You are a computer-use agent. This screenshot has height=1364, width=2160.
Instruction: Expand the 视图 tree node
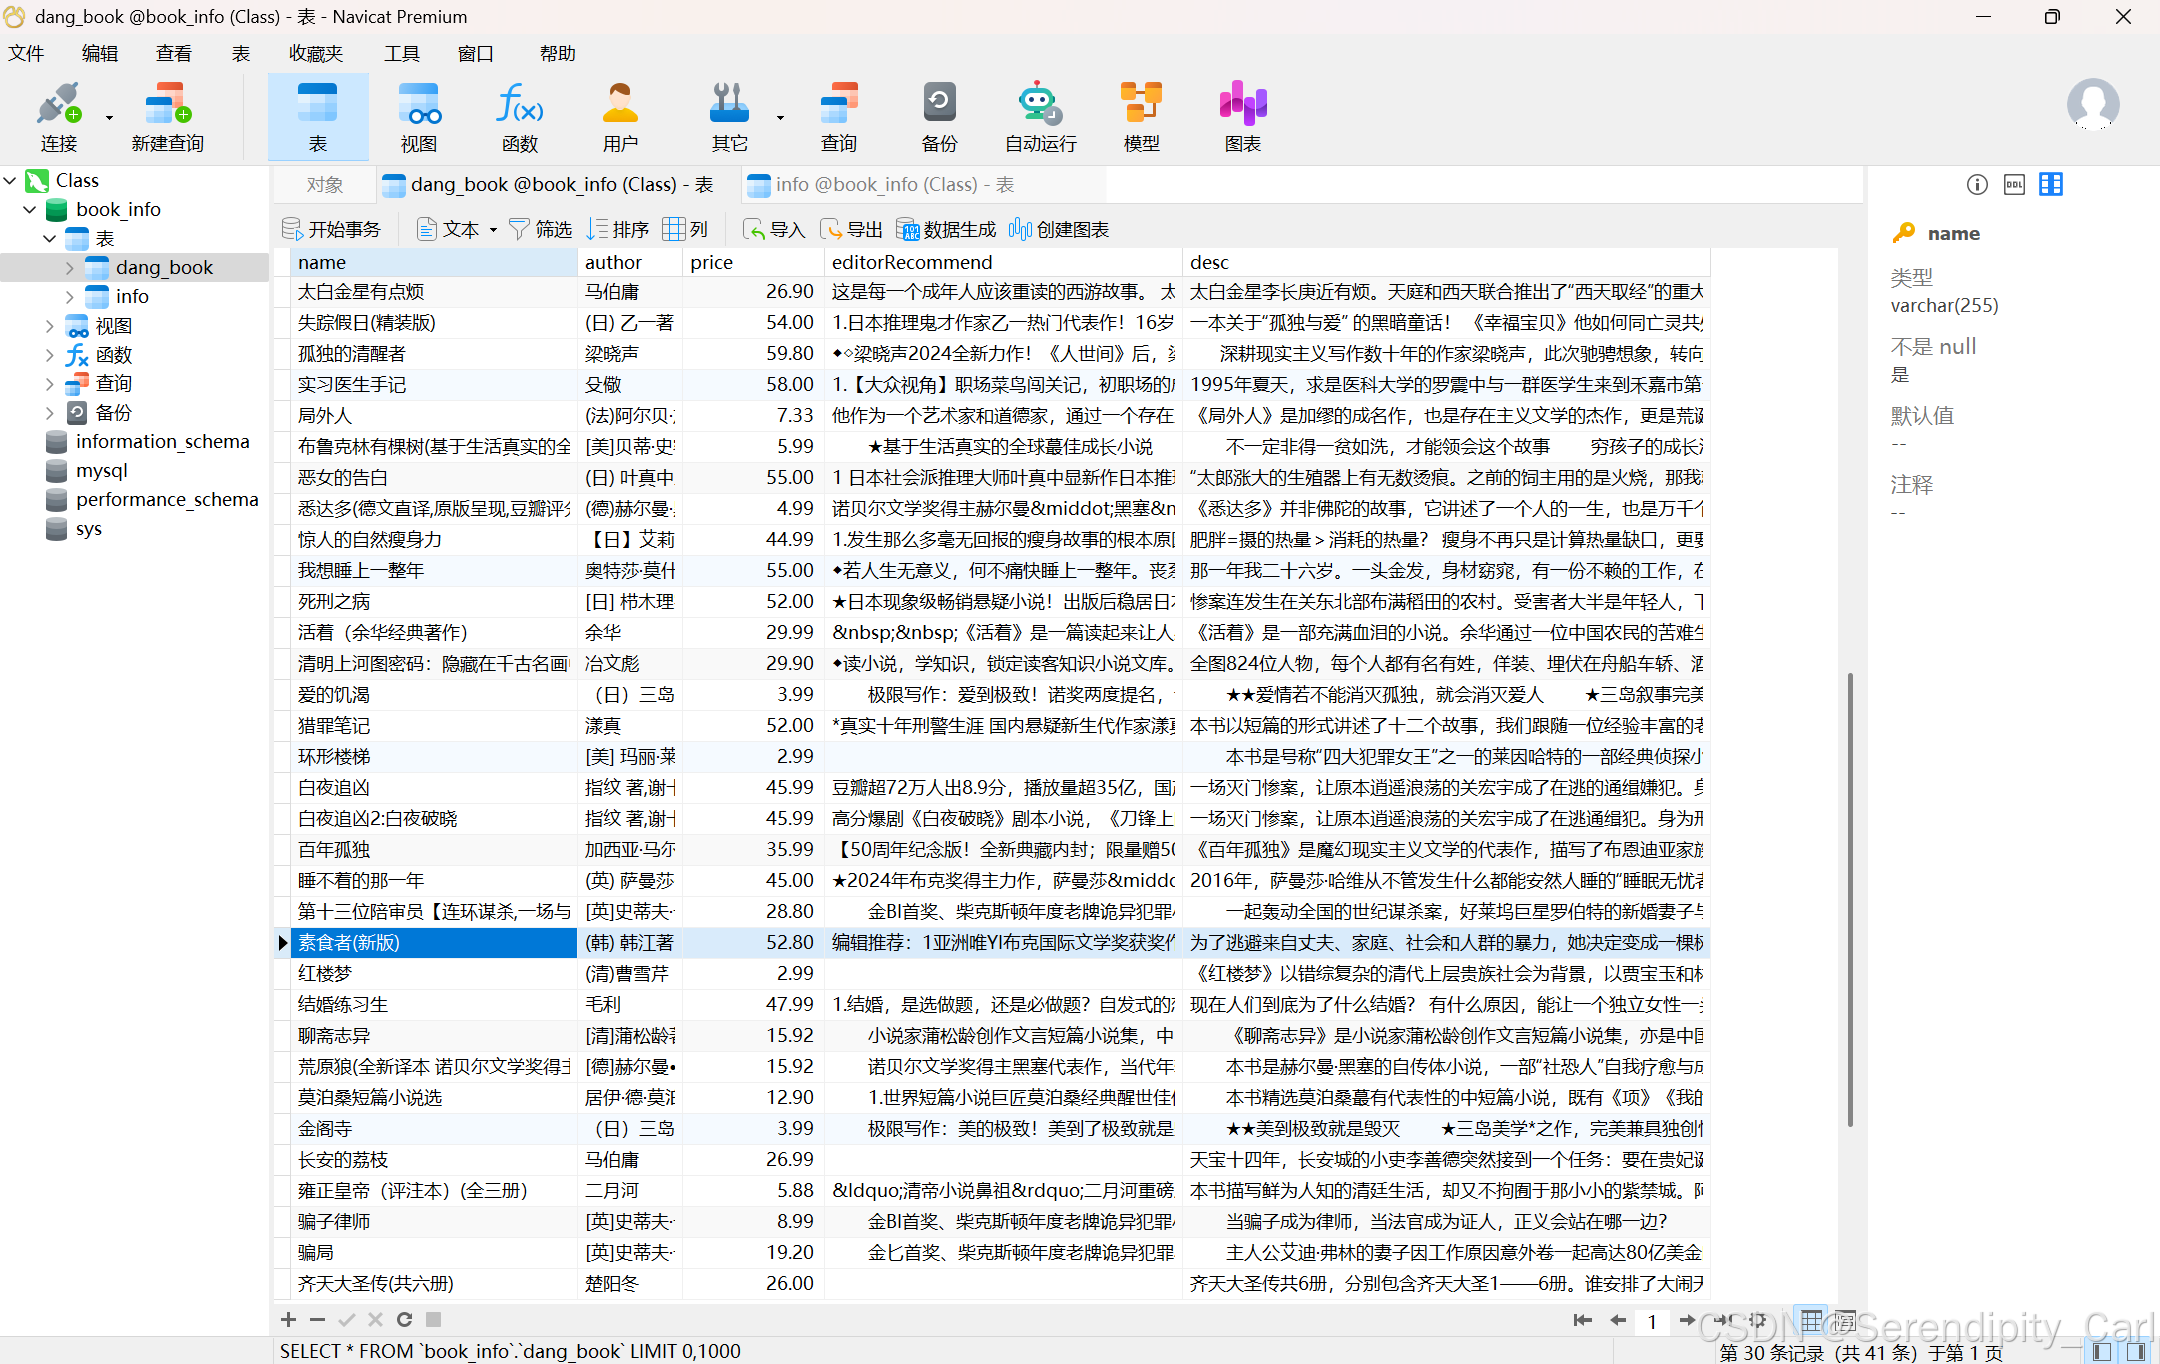pos(50,326)
